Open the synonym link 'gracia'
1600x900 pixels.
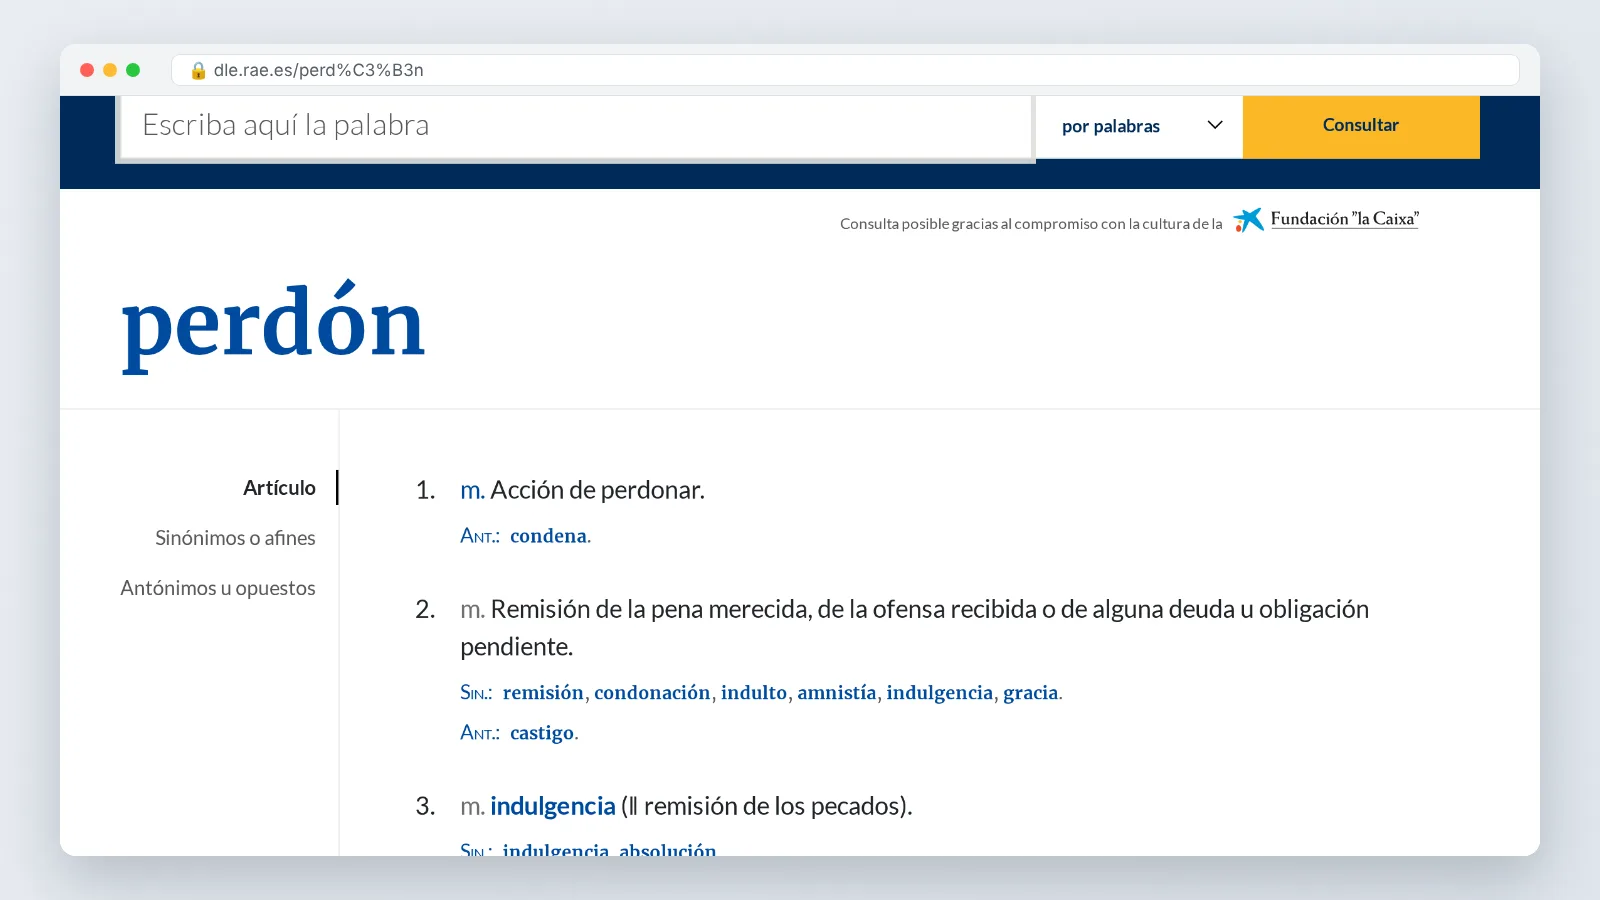[1031, 693]
